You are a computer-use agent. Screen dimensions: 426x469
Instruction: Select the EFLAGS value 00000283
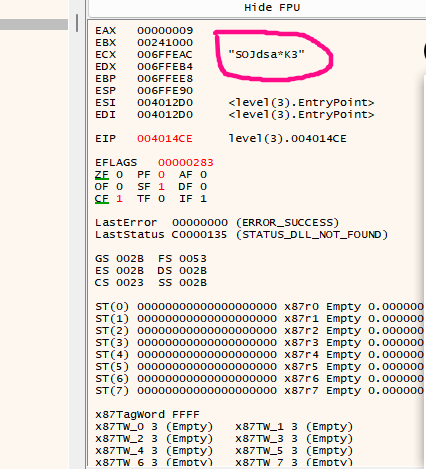(x=186, y=163)
